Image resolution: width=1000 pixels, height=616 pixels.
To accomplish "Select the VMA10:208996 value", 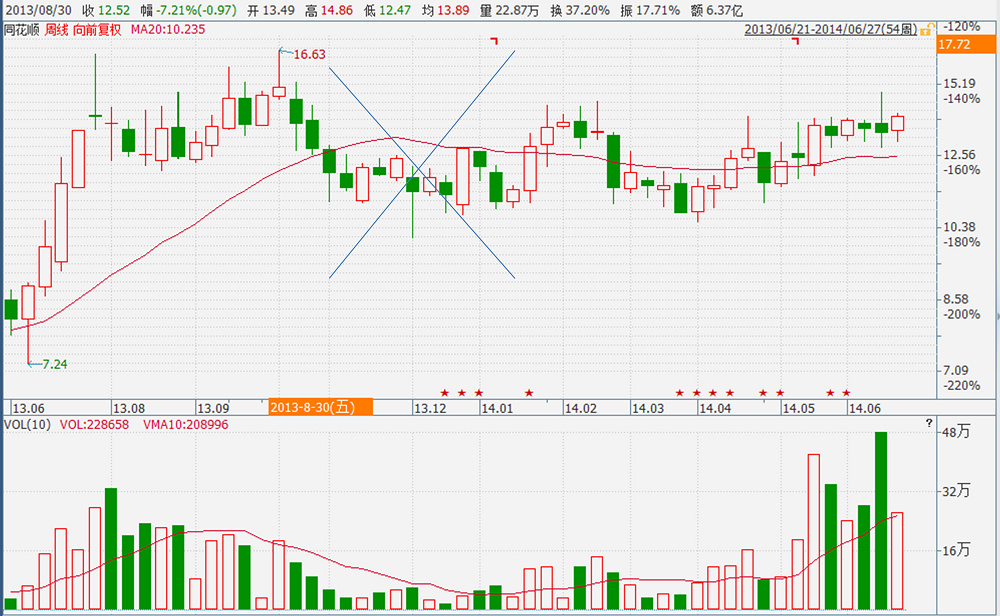I will click(186, 425).
